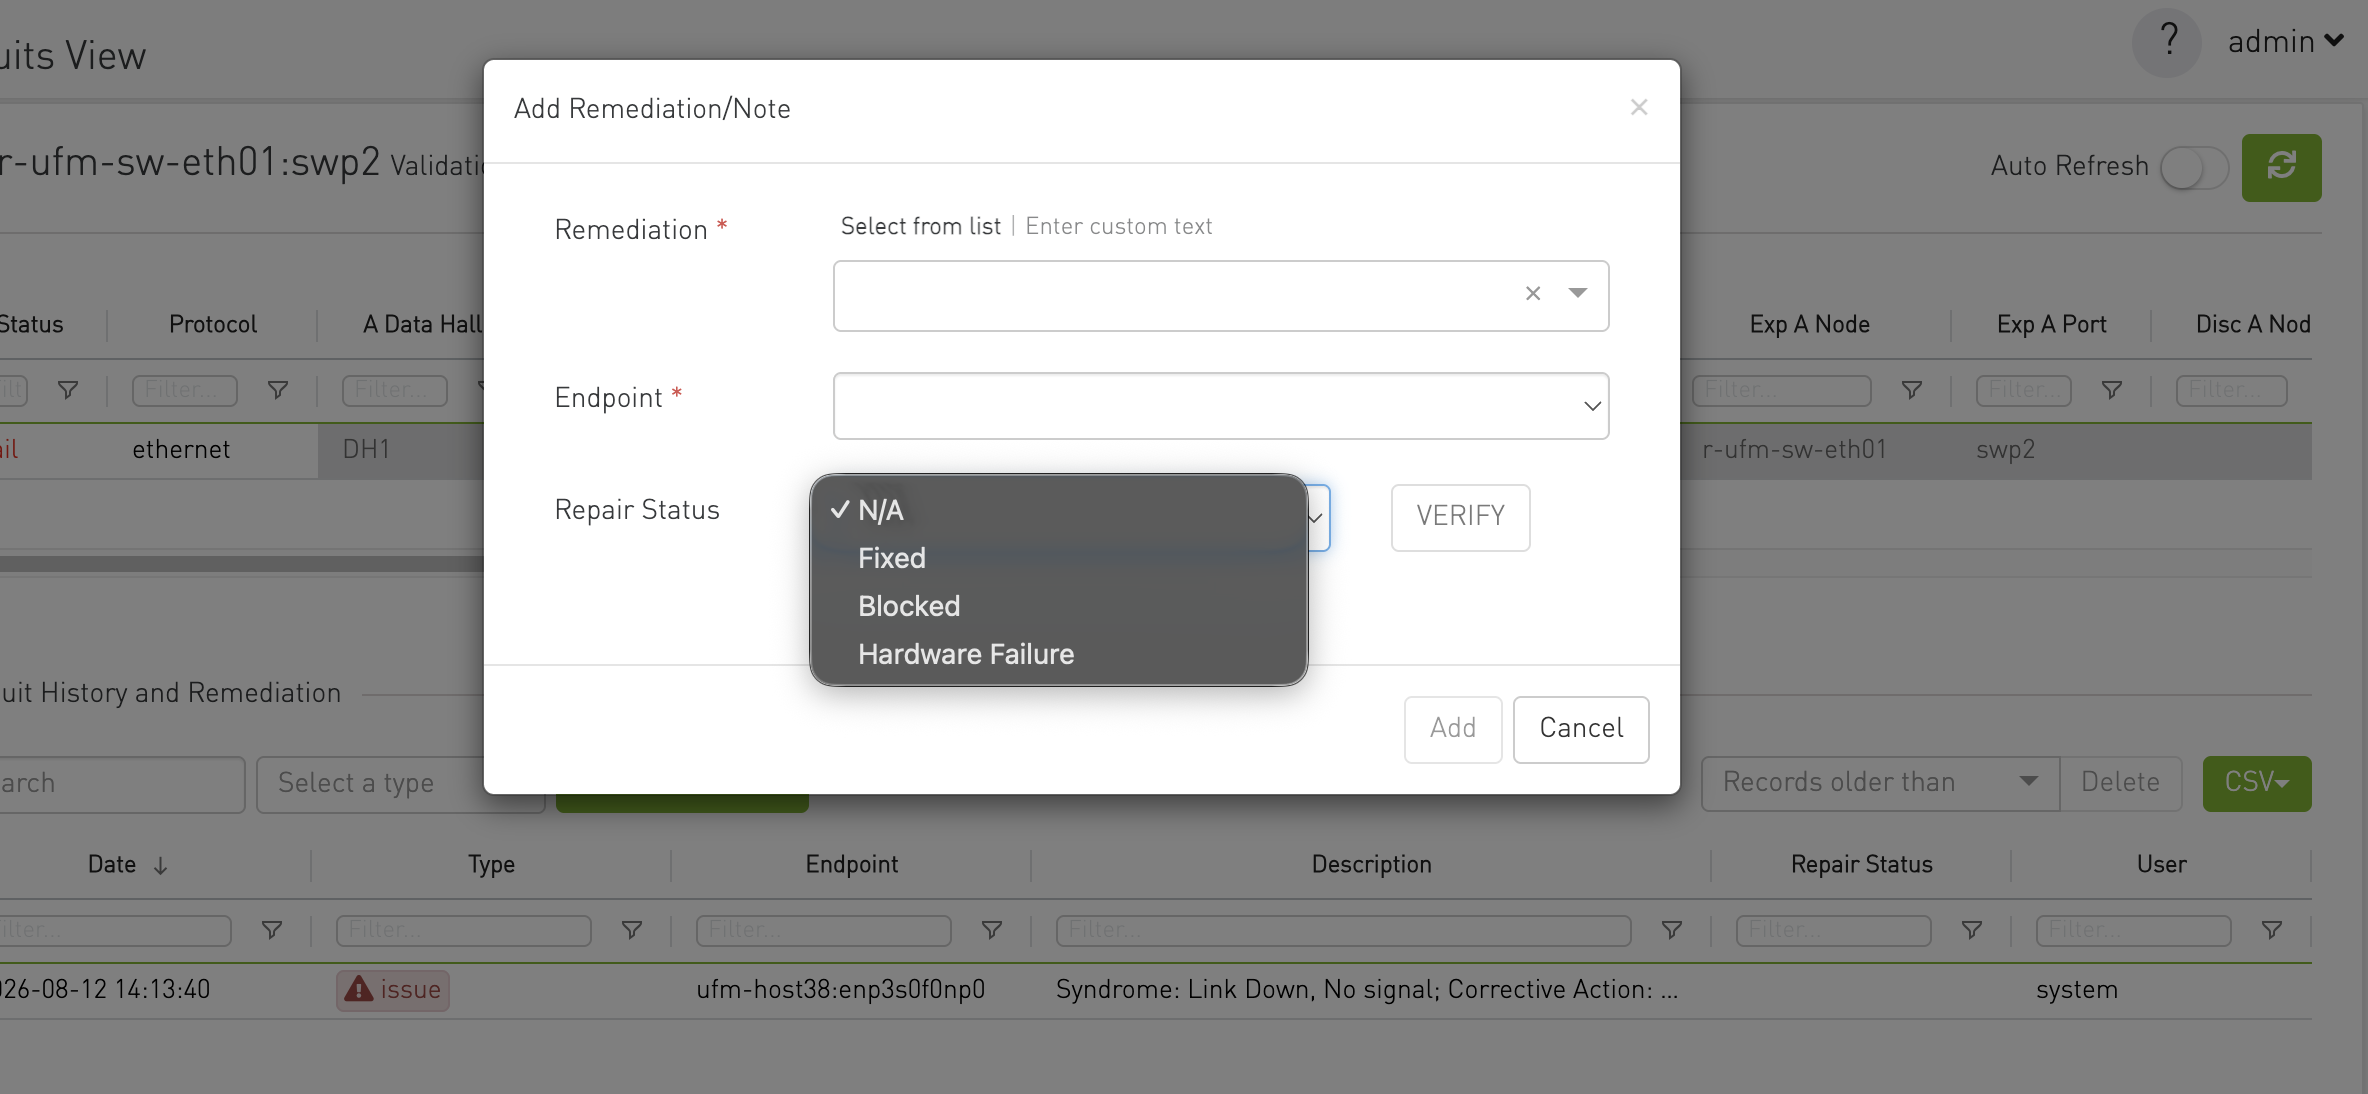The image size is (2368, 1094).
Task: Click the Exp A Port column header
Action: (2051, 324)
